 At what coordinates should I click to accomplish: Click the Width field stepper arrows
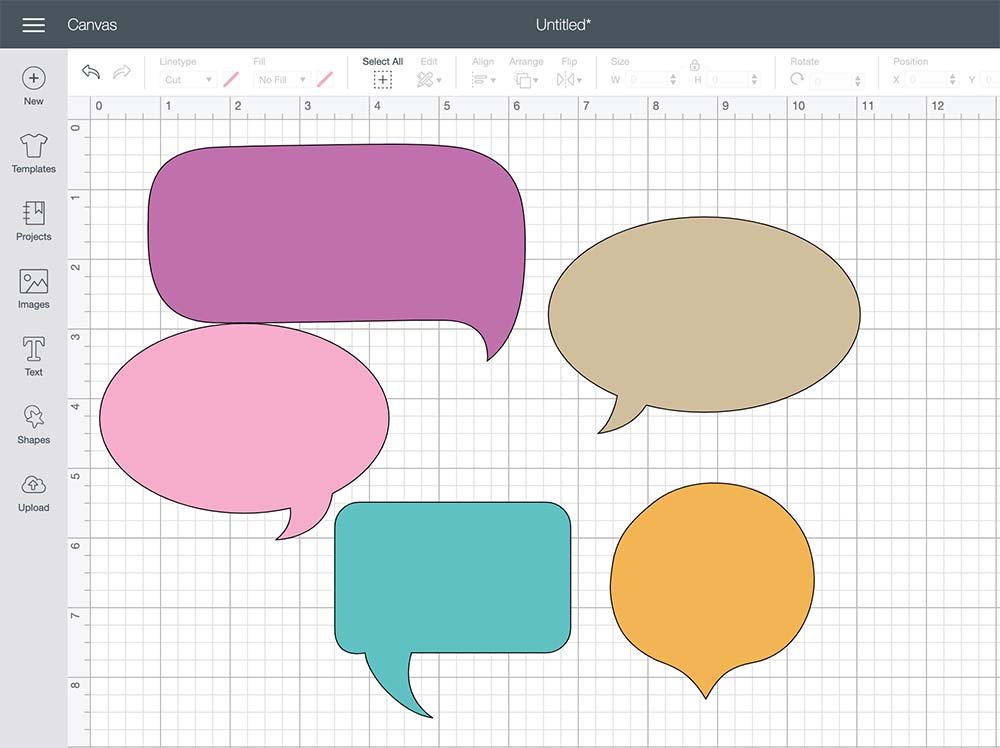pos(673,80)
